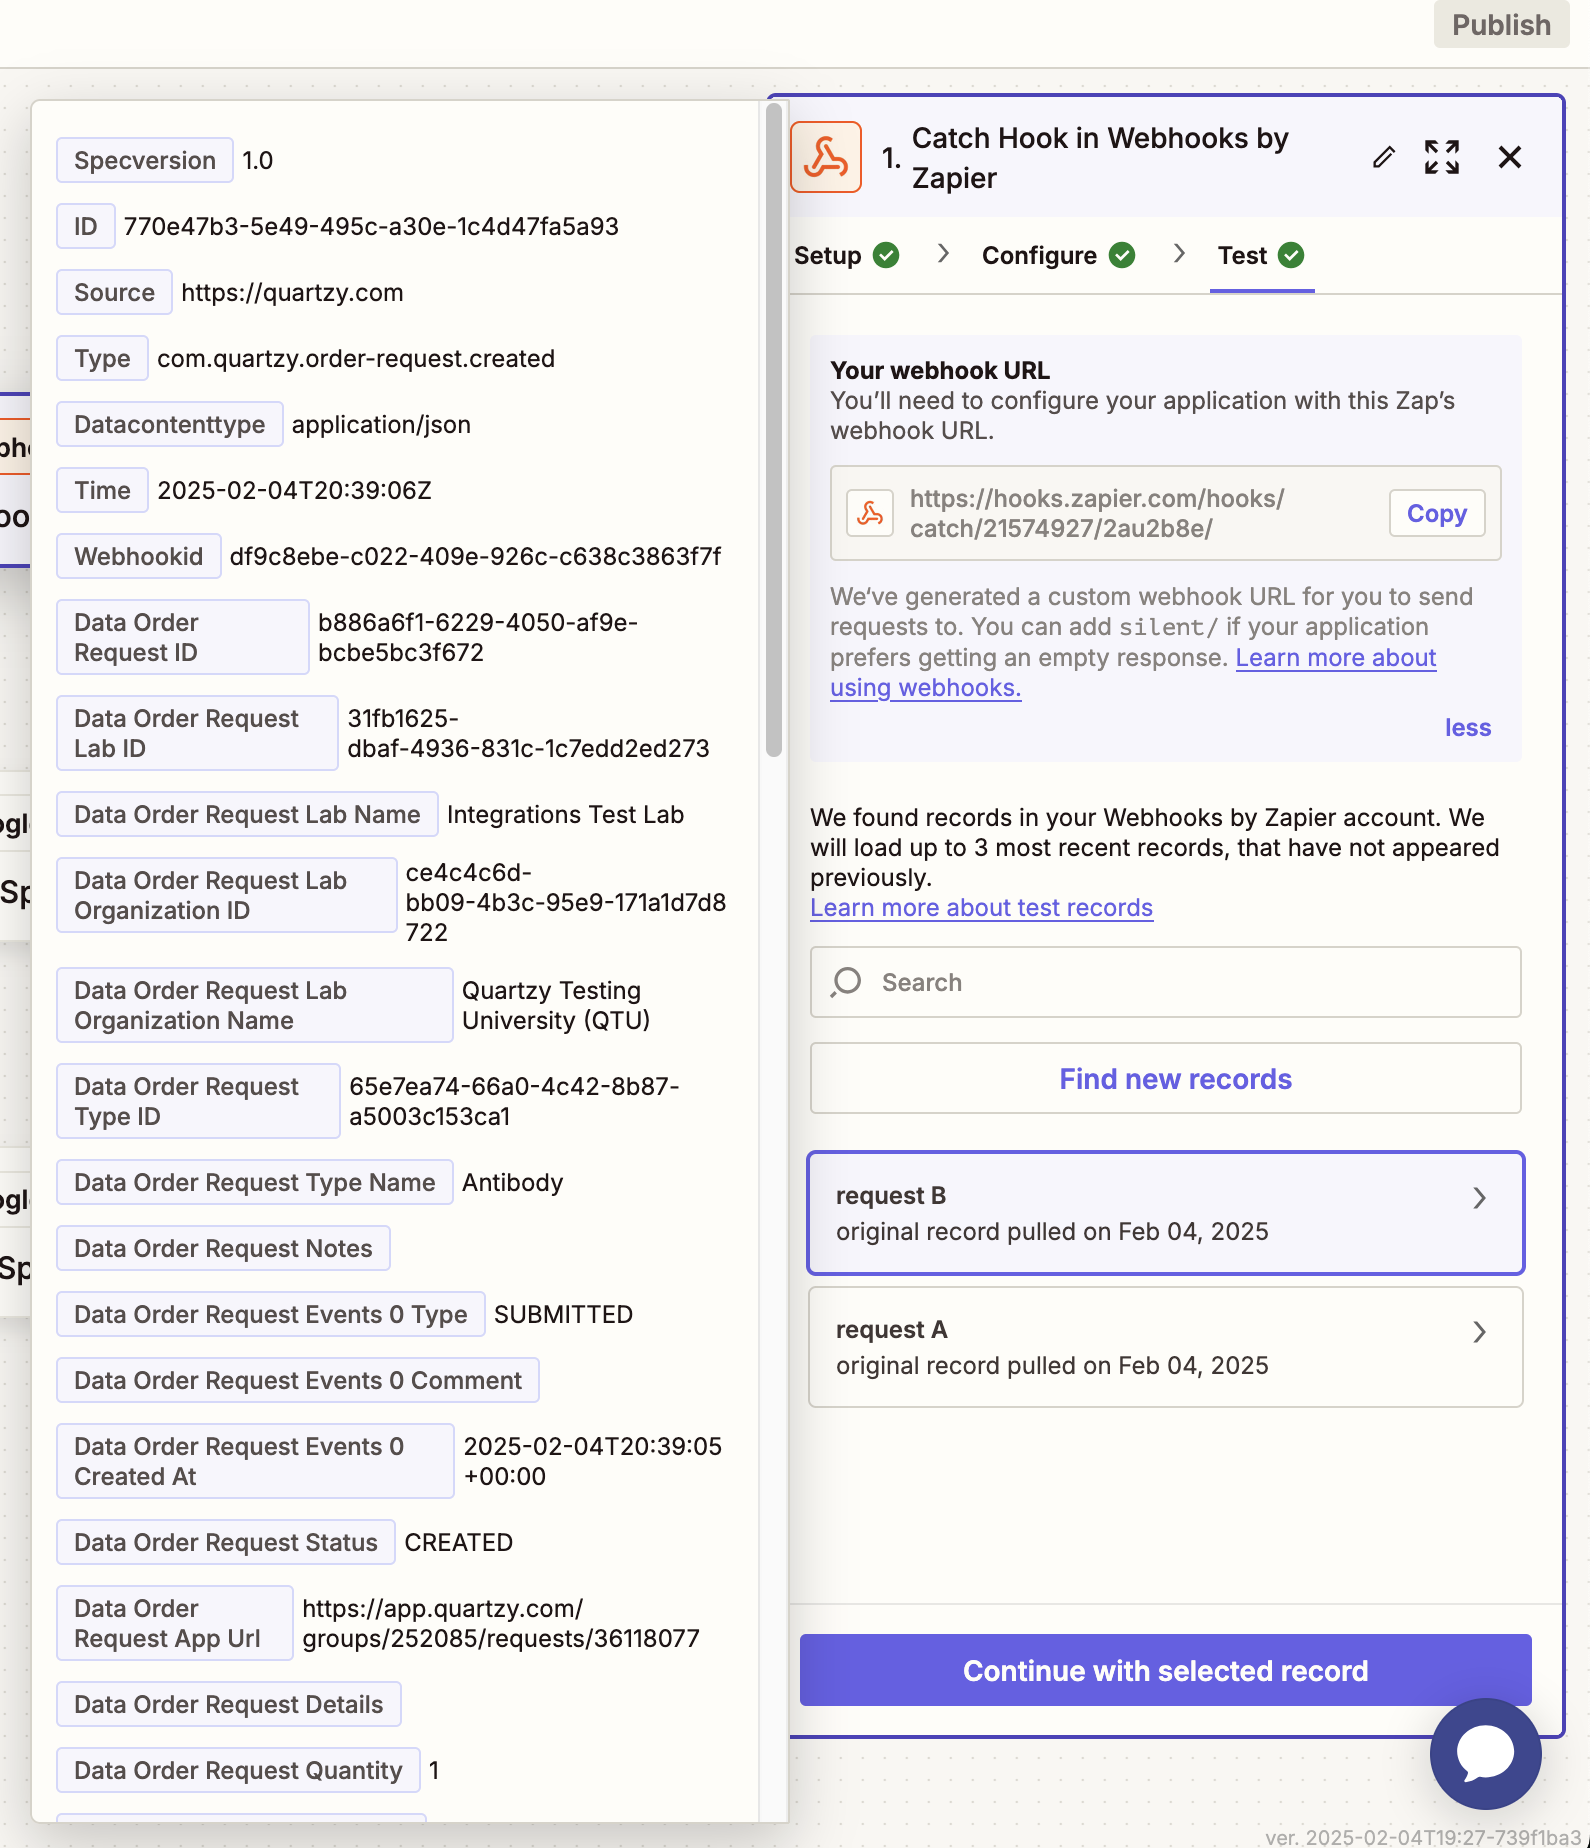This screenshot has width=1590, height=1848.
Task: Click the Datacontenttype field label
Action: 170,424
